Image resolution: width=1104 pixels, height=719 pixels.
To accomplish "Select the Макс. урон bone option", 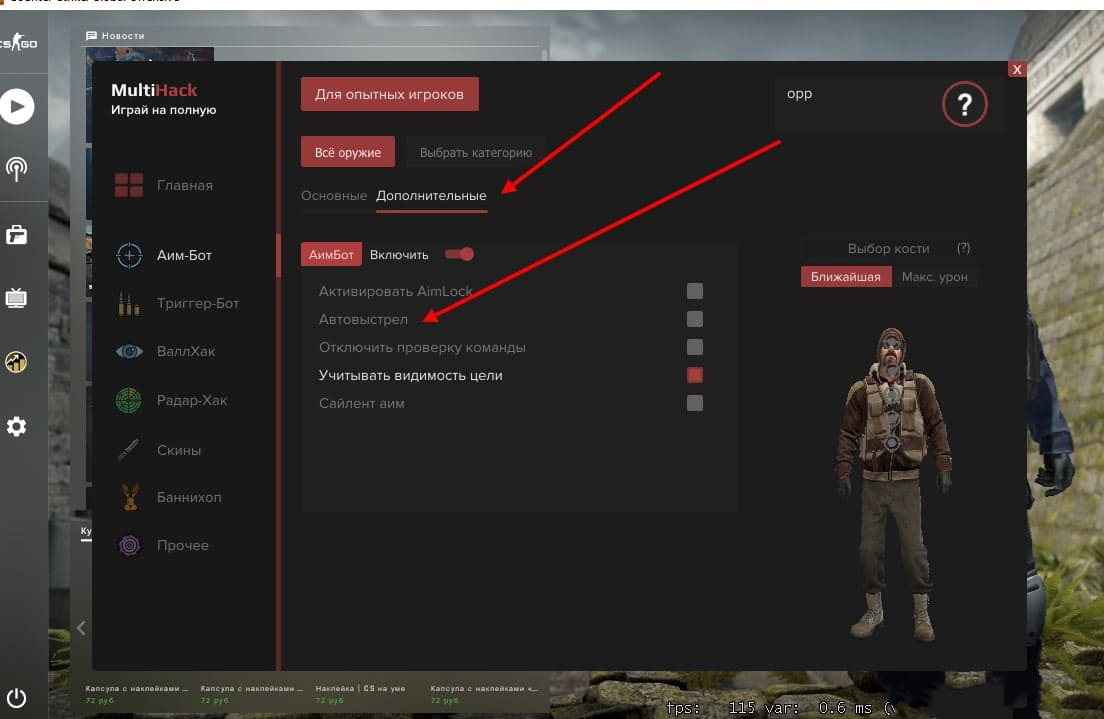I will pos(934,277).
